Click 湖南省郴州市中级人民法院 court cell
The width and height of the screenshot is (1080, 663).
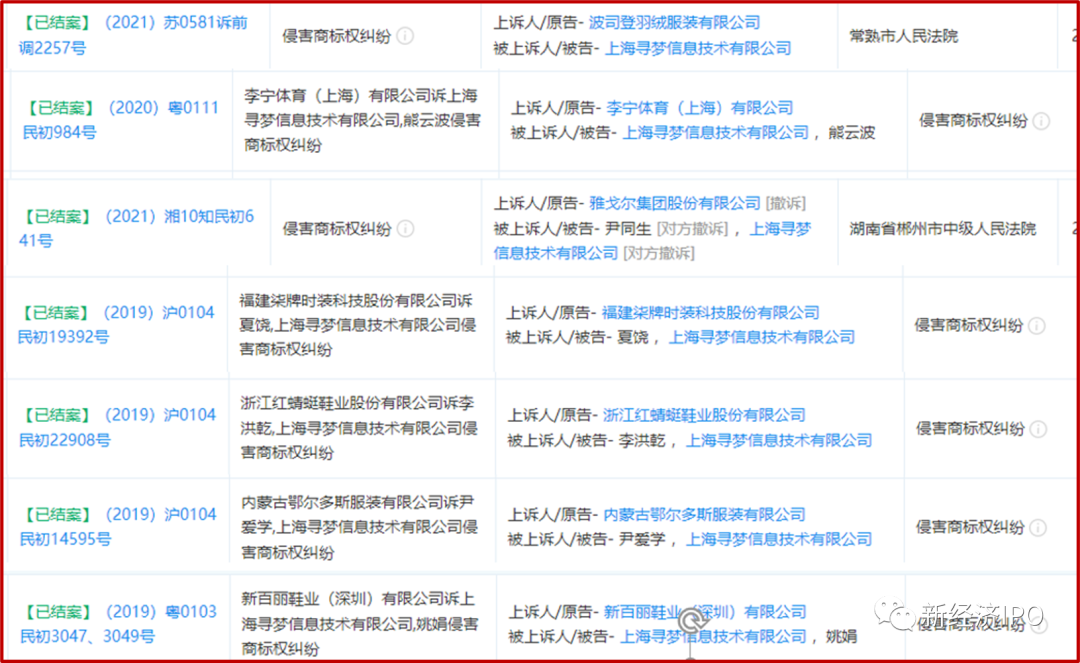pos(942,229)
